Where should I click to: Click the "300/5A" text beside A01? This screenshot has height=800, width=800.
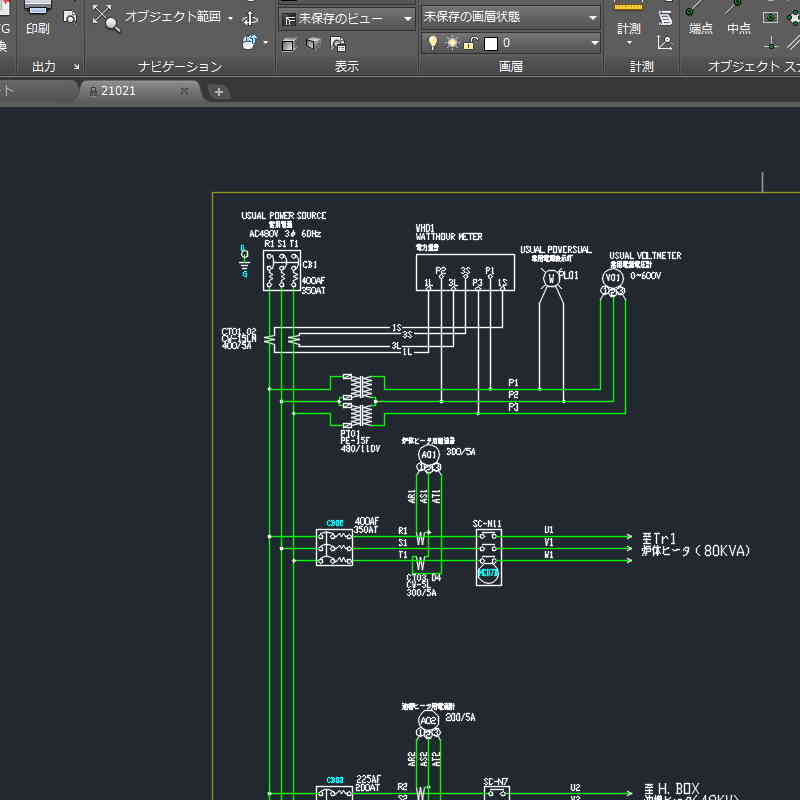coord(461,452)
